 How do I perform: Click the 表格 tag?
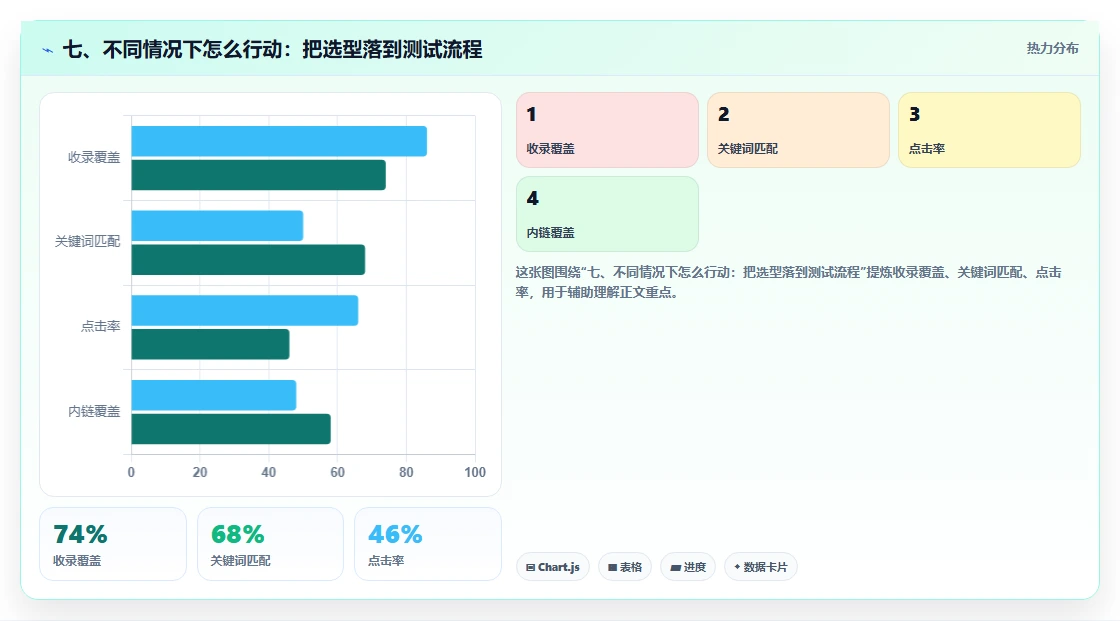pos(625,567)
